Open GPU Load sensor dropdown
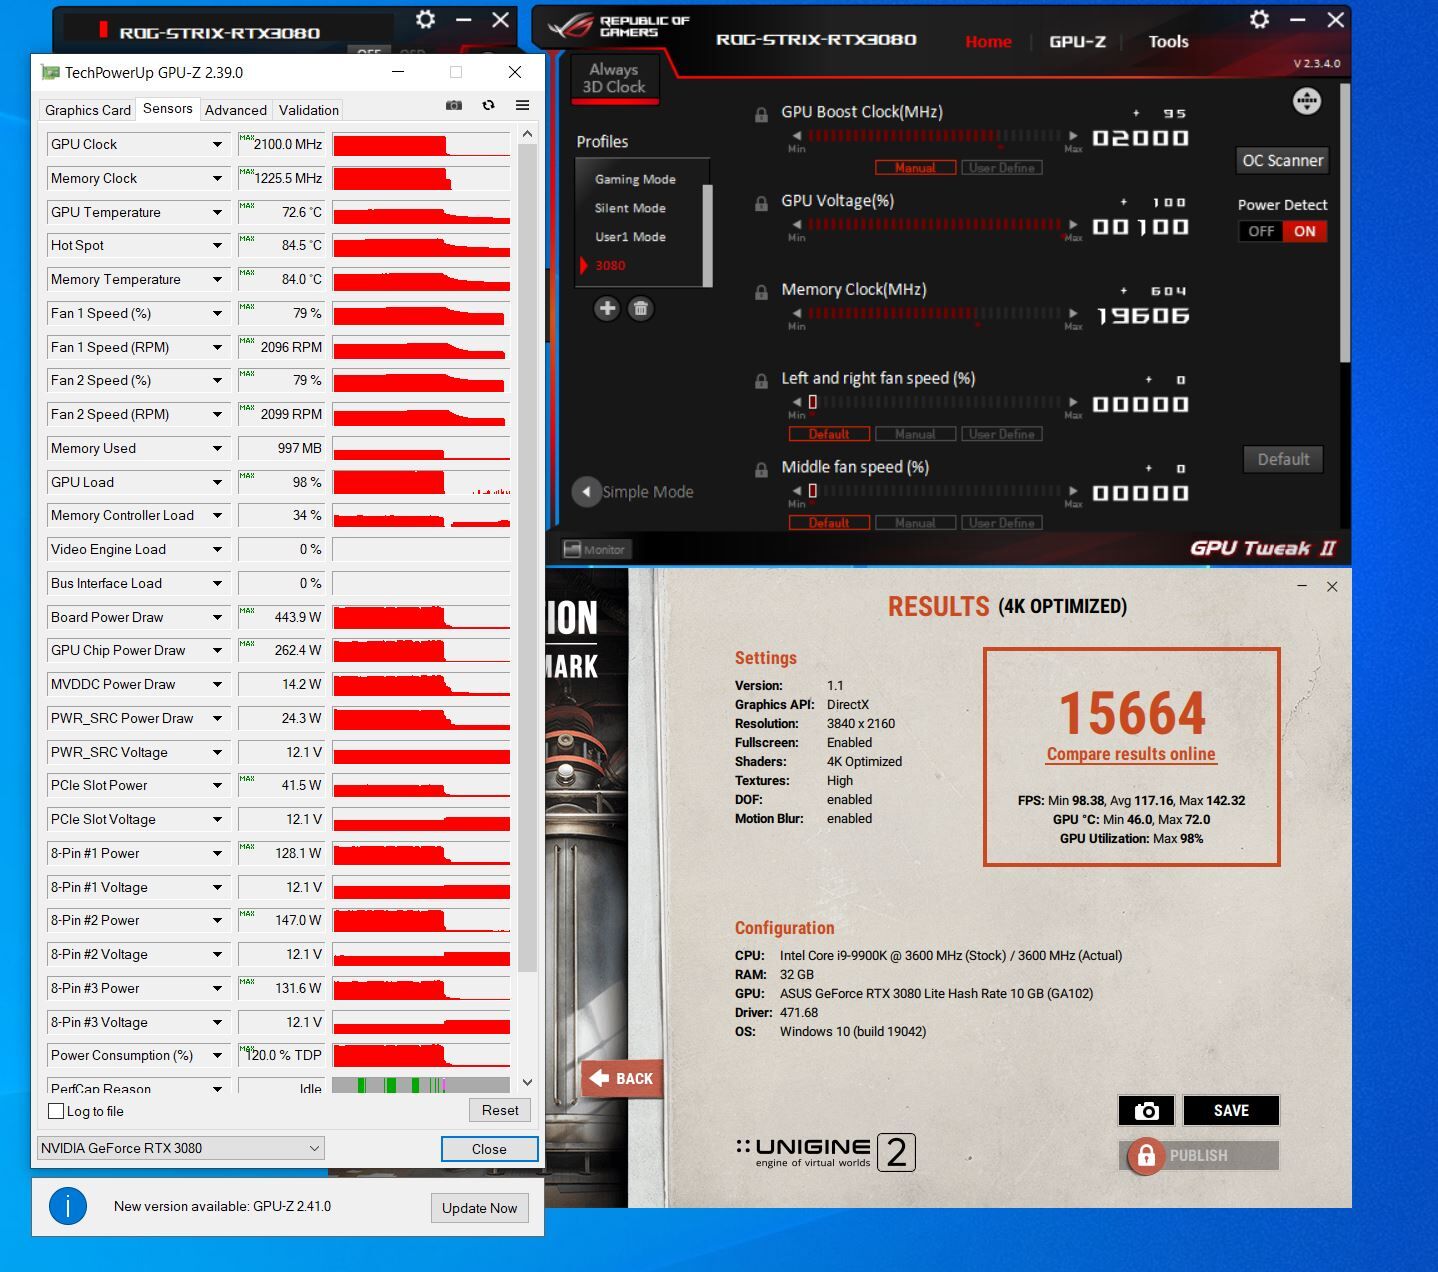The image size is (1438, 1272). (217, 482)
